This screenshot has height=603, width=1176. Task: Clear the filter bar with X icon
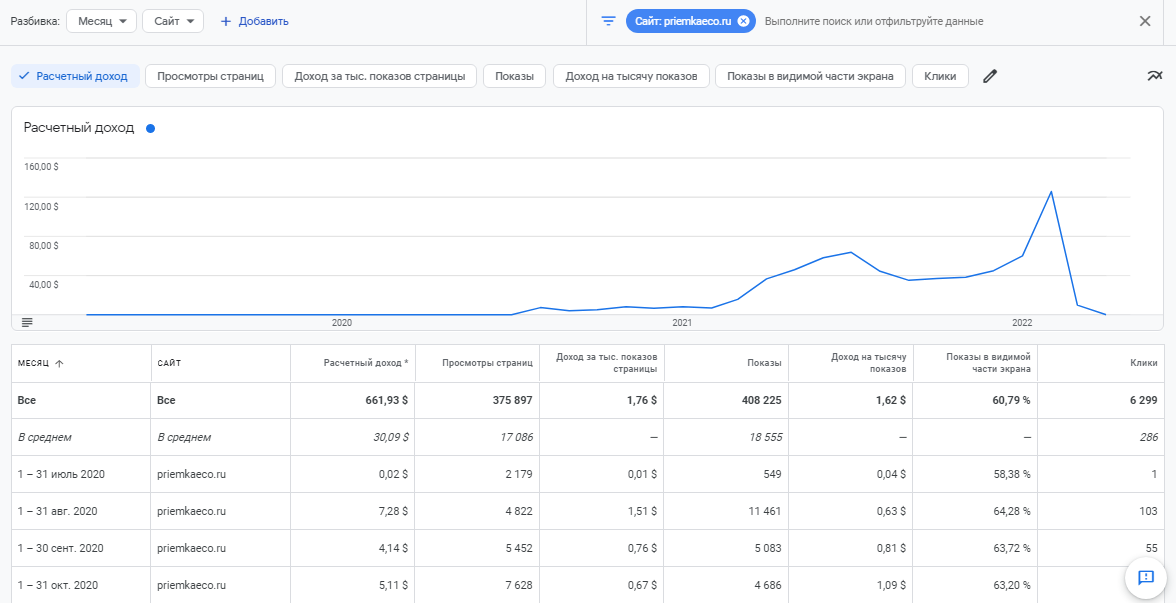pyautogui.click(x=1145, y=21)
